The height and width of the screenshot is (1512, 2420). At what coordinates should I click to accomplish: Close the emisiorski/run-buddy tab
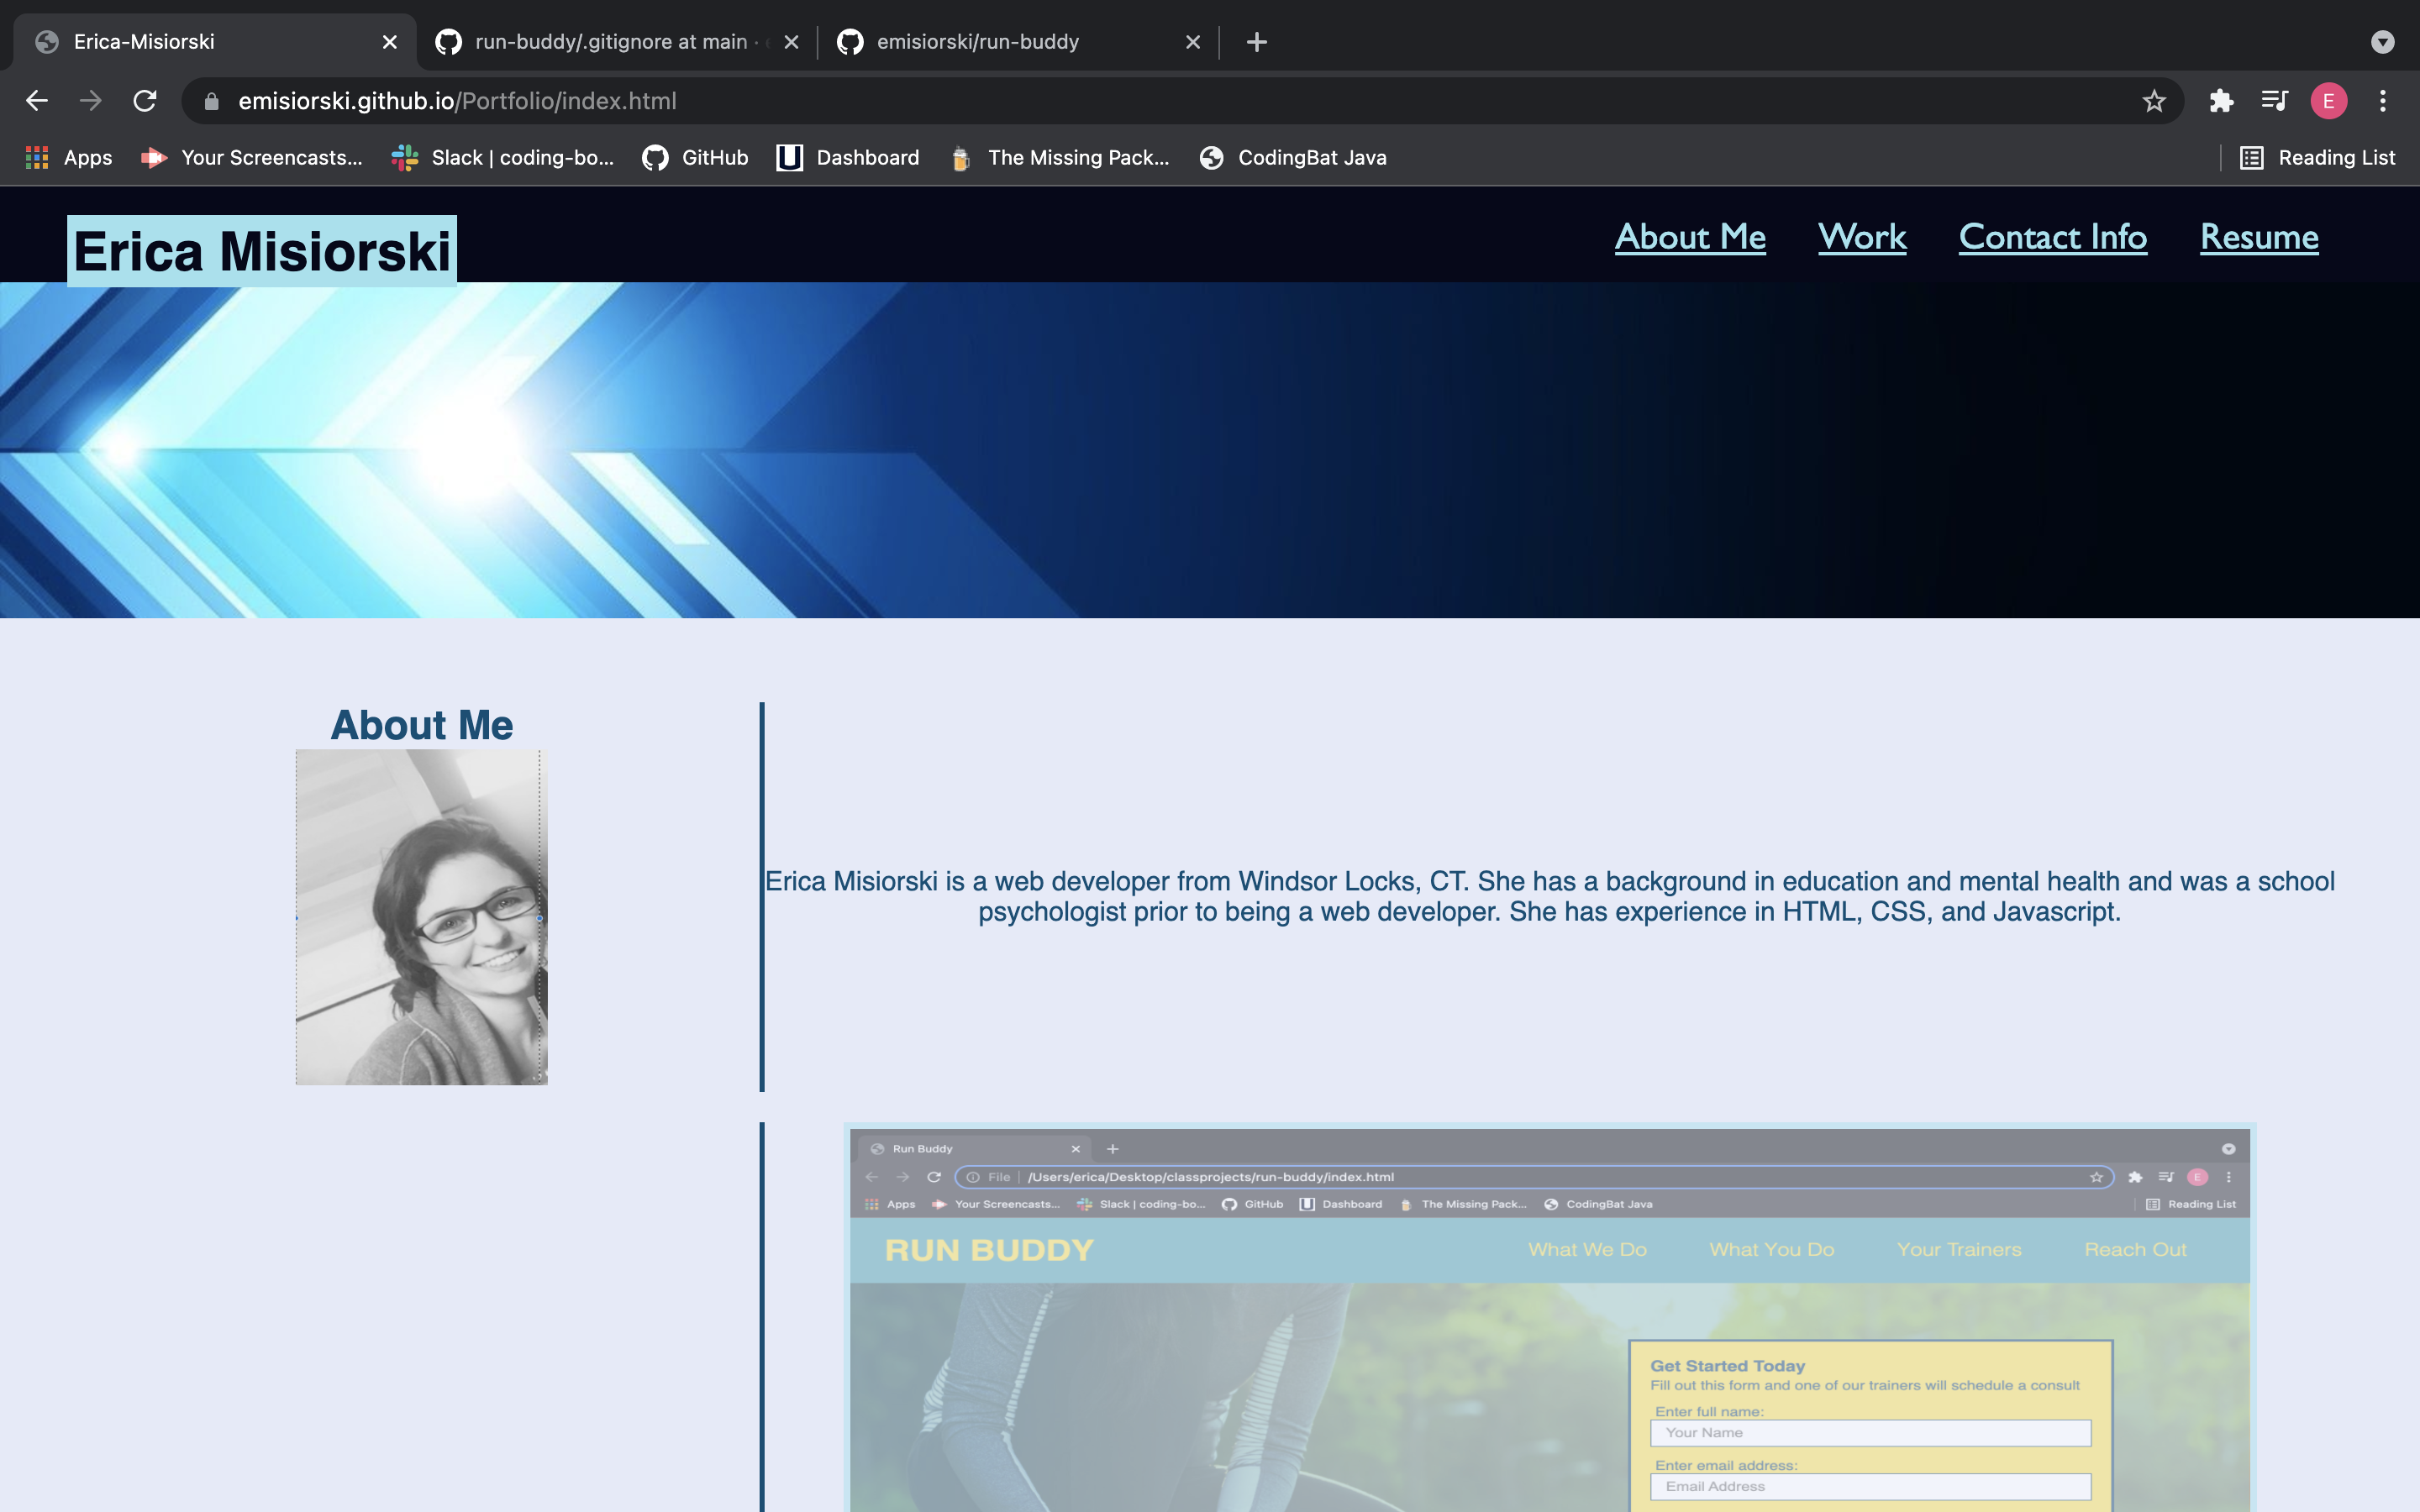(1193, 42)
